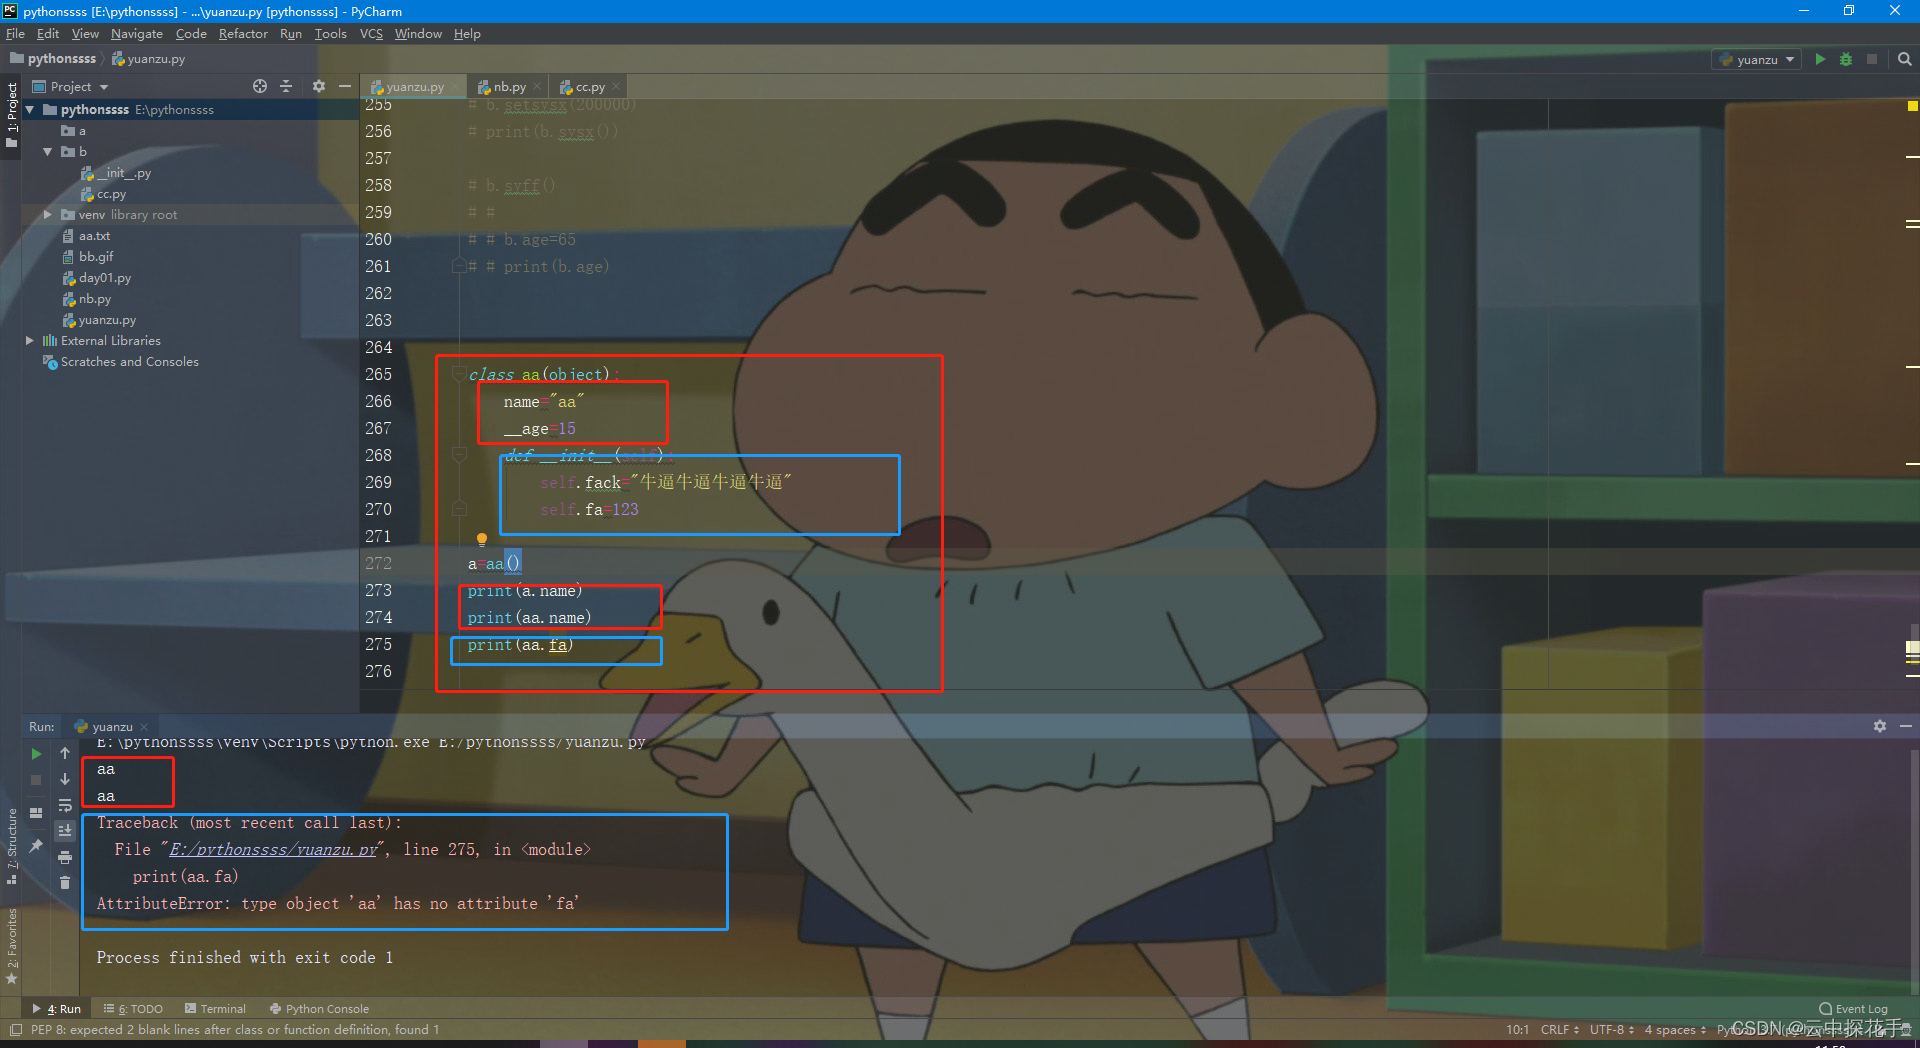Toggle the Structure side tab
1920x1048 pixels.
pyautogui.click(x=11, y=846)
